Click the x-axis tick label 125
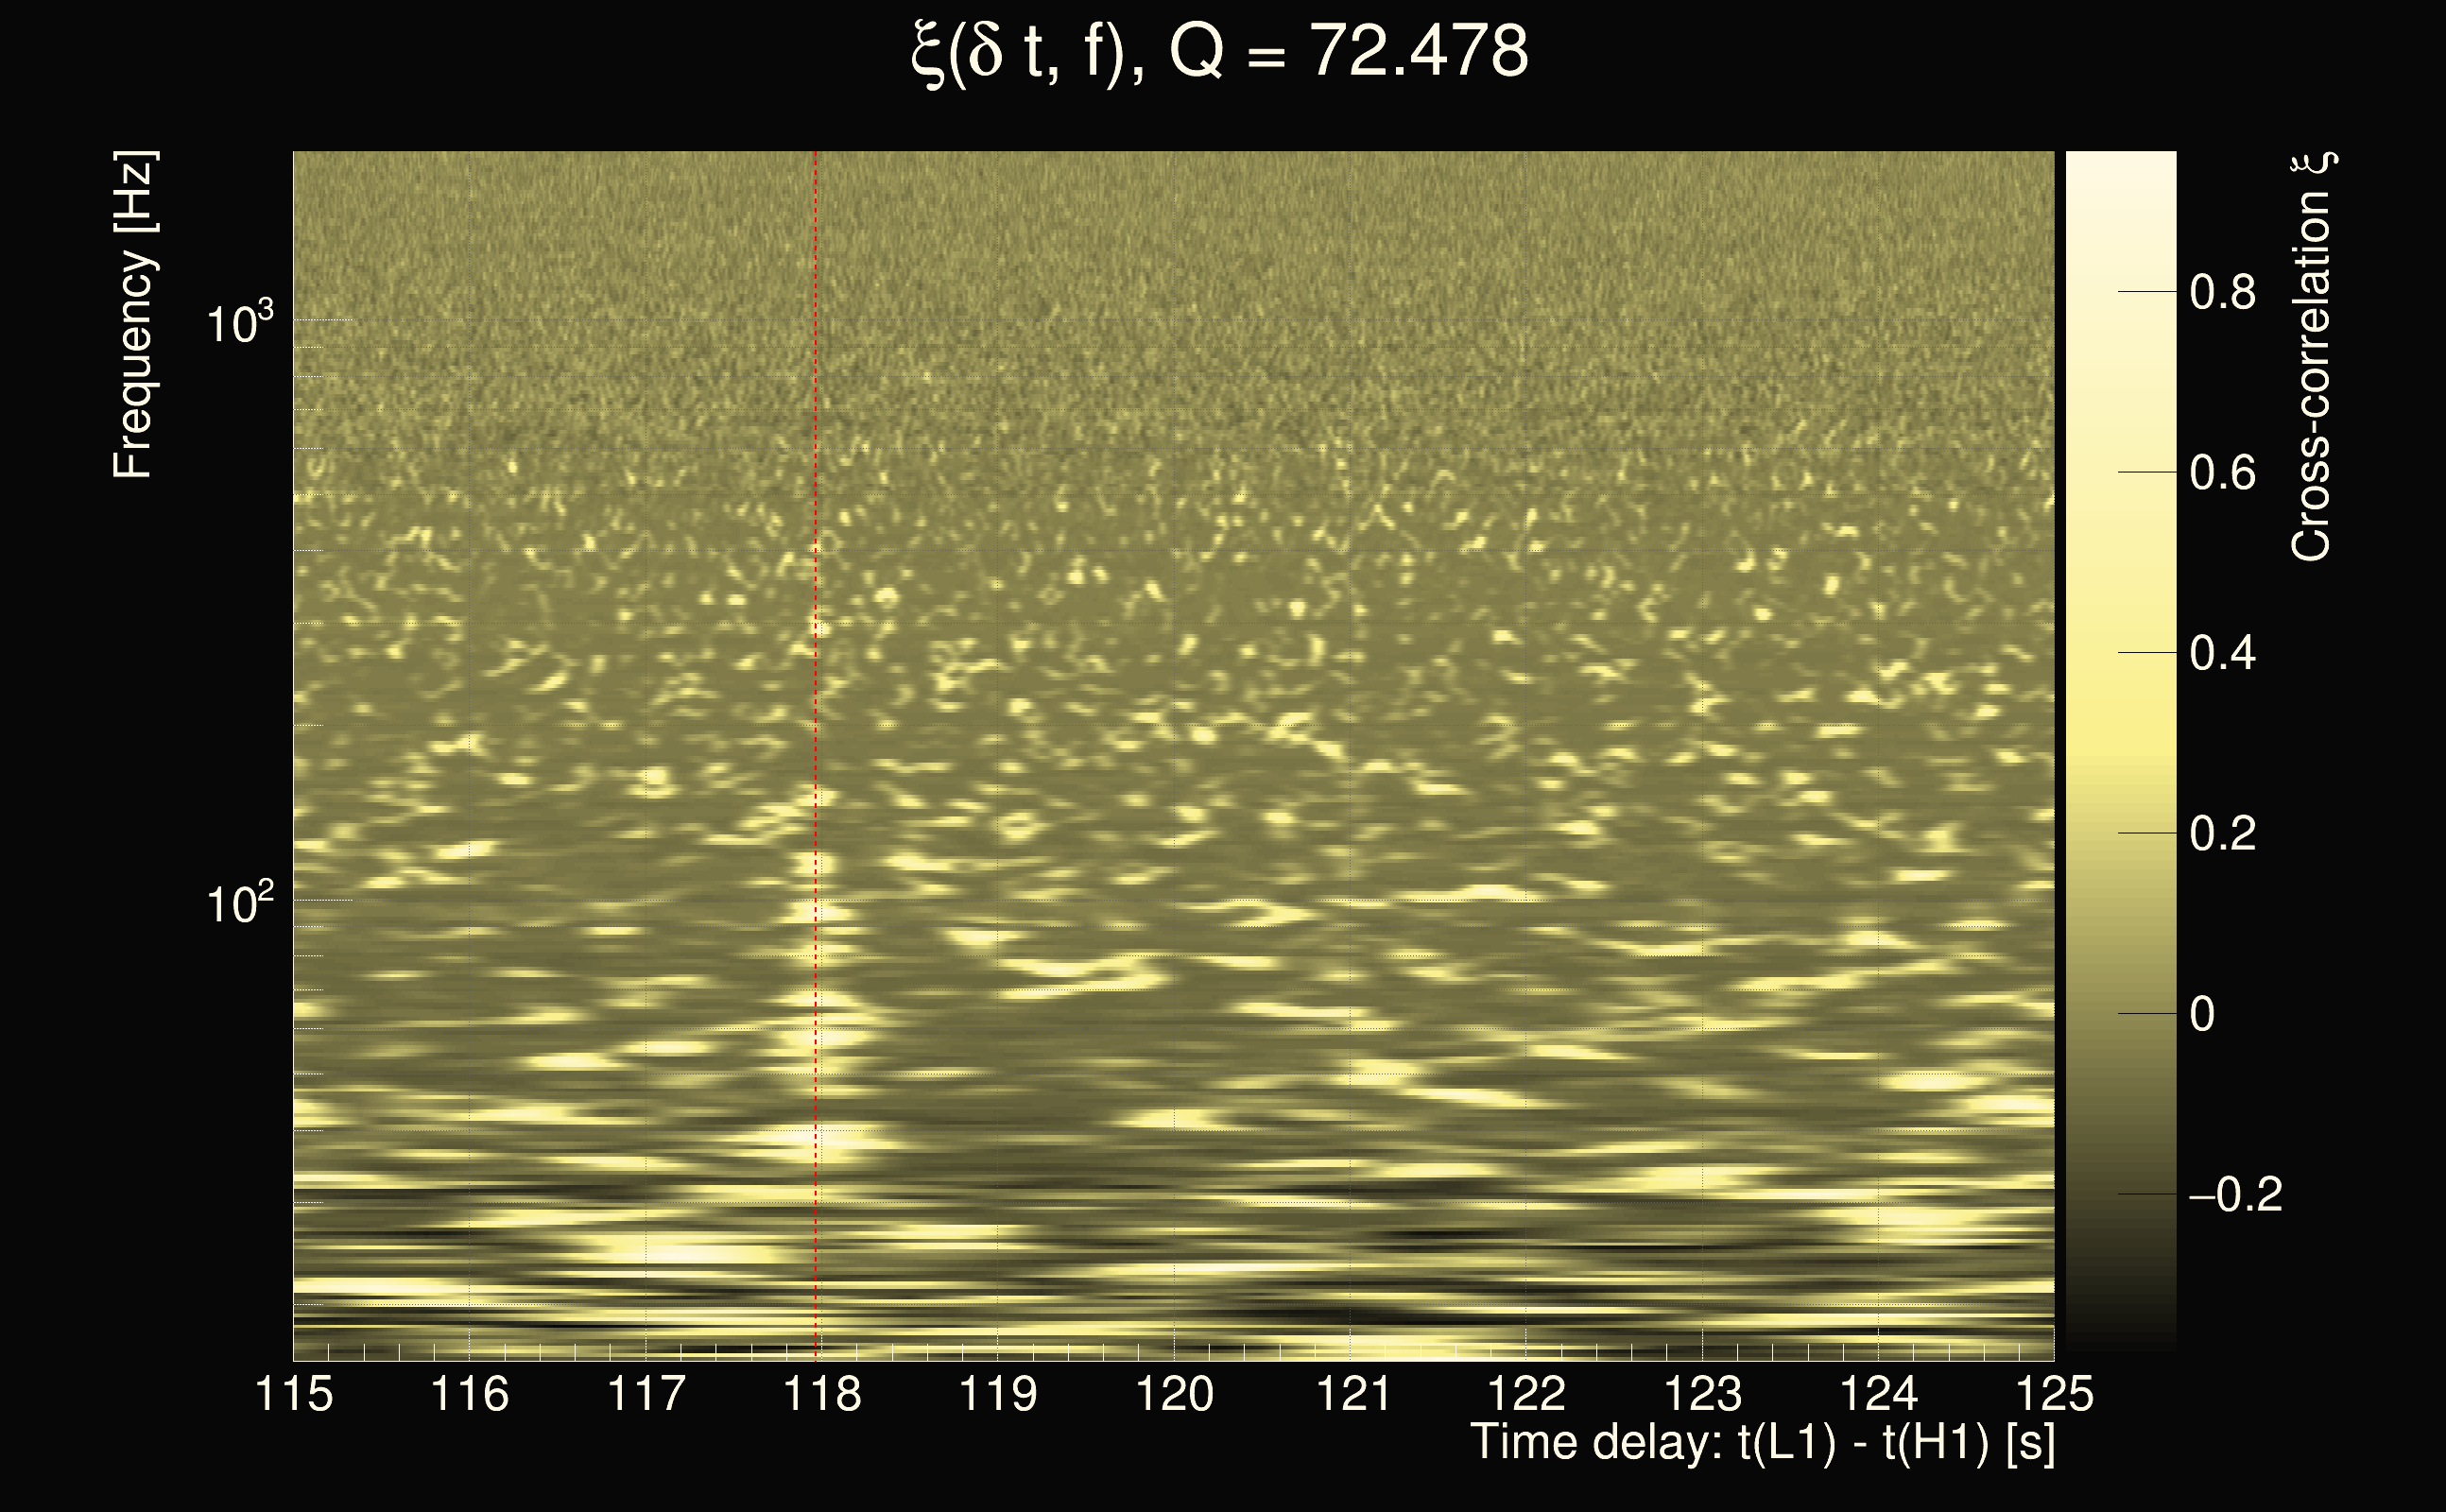Viewport: 2446px width, 1512px height. 2054,1394
